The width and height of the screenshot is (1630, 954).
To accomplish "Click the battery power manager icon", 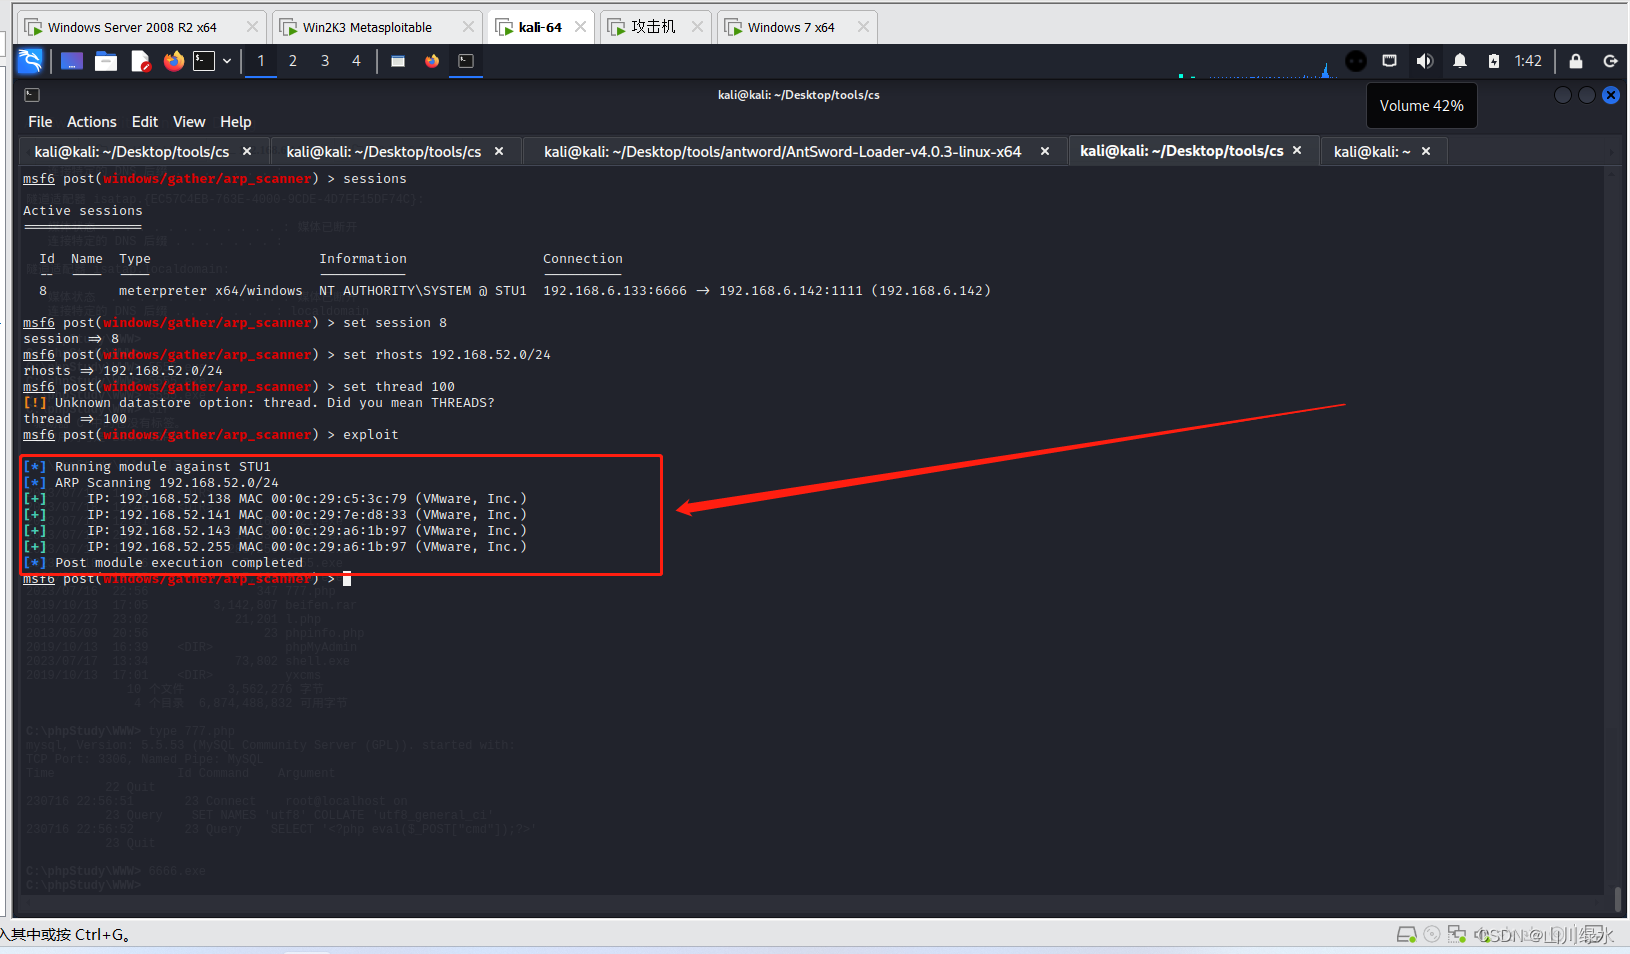I will click(x=1494, y=61).
